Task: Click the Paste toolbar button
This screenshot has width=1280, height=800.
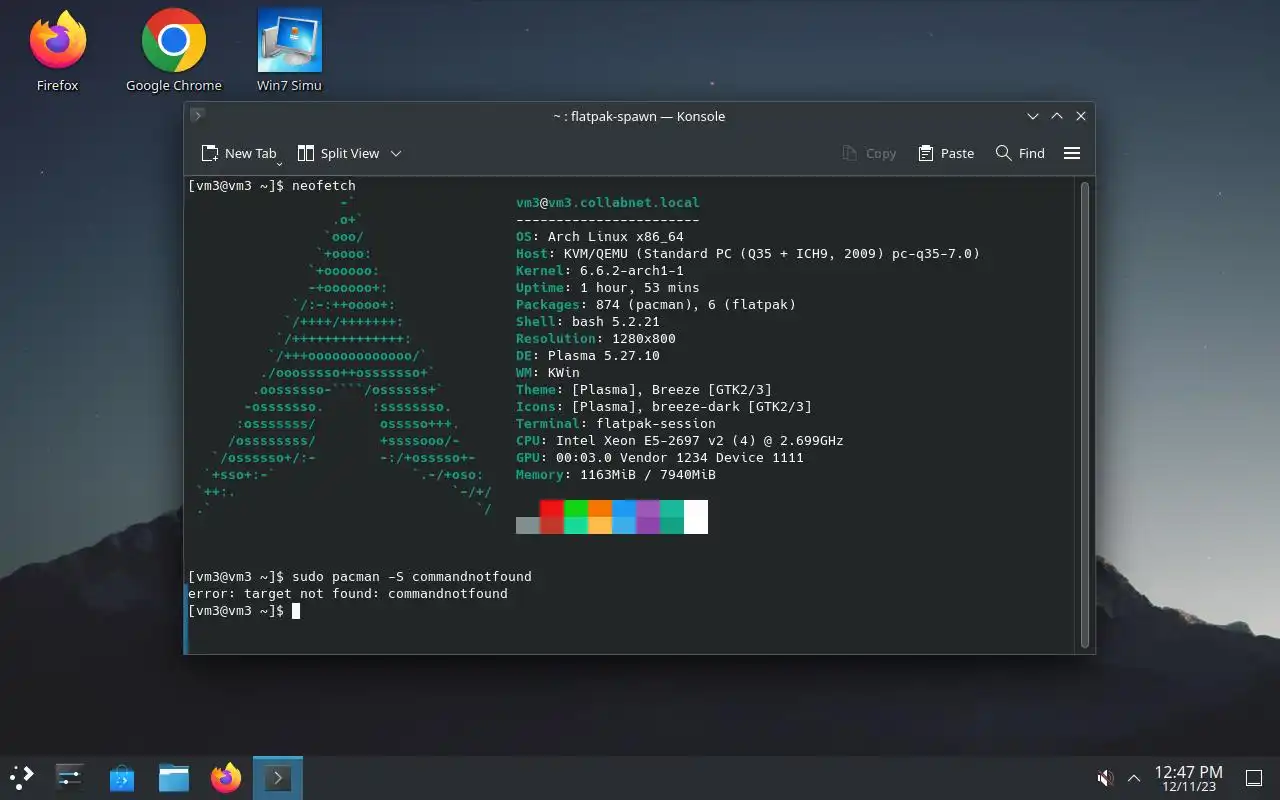Action: tap(946, 153)
